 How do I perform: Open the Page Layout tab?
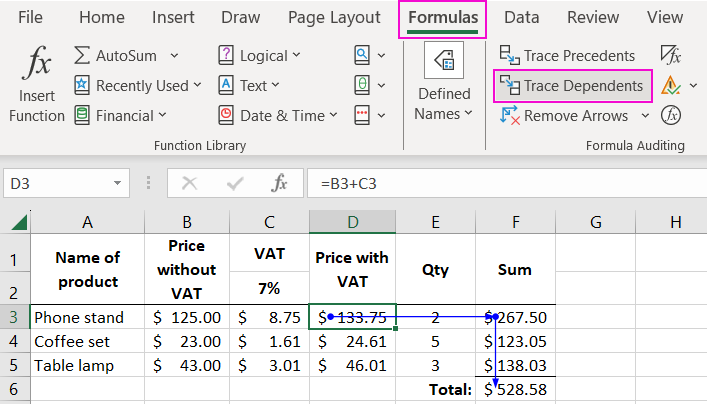click(334, 17)
